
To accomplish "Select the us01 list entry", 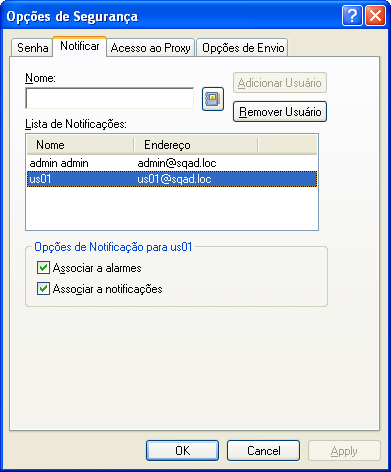I will (x=172, y=179).
